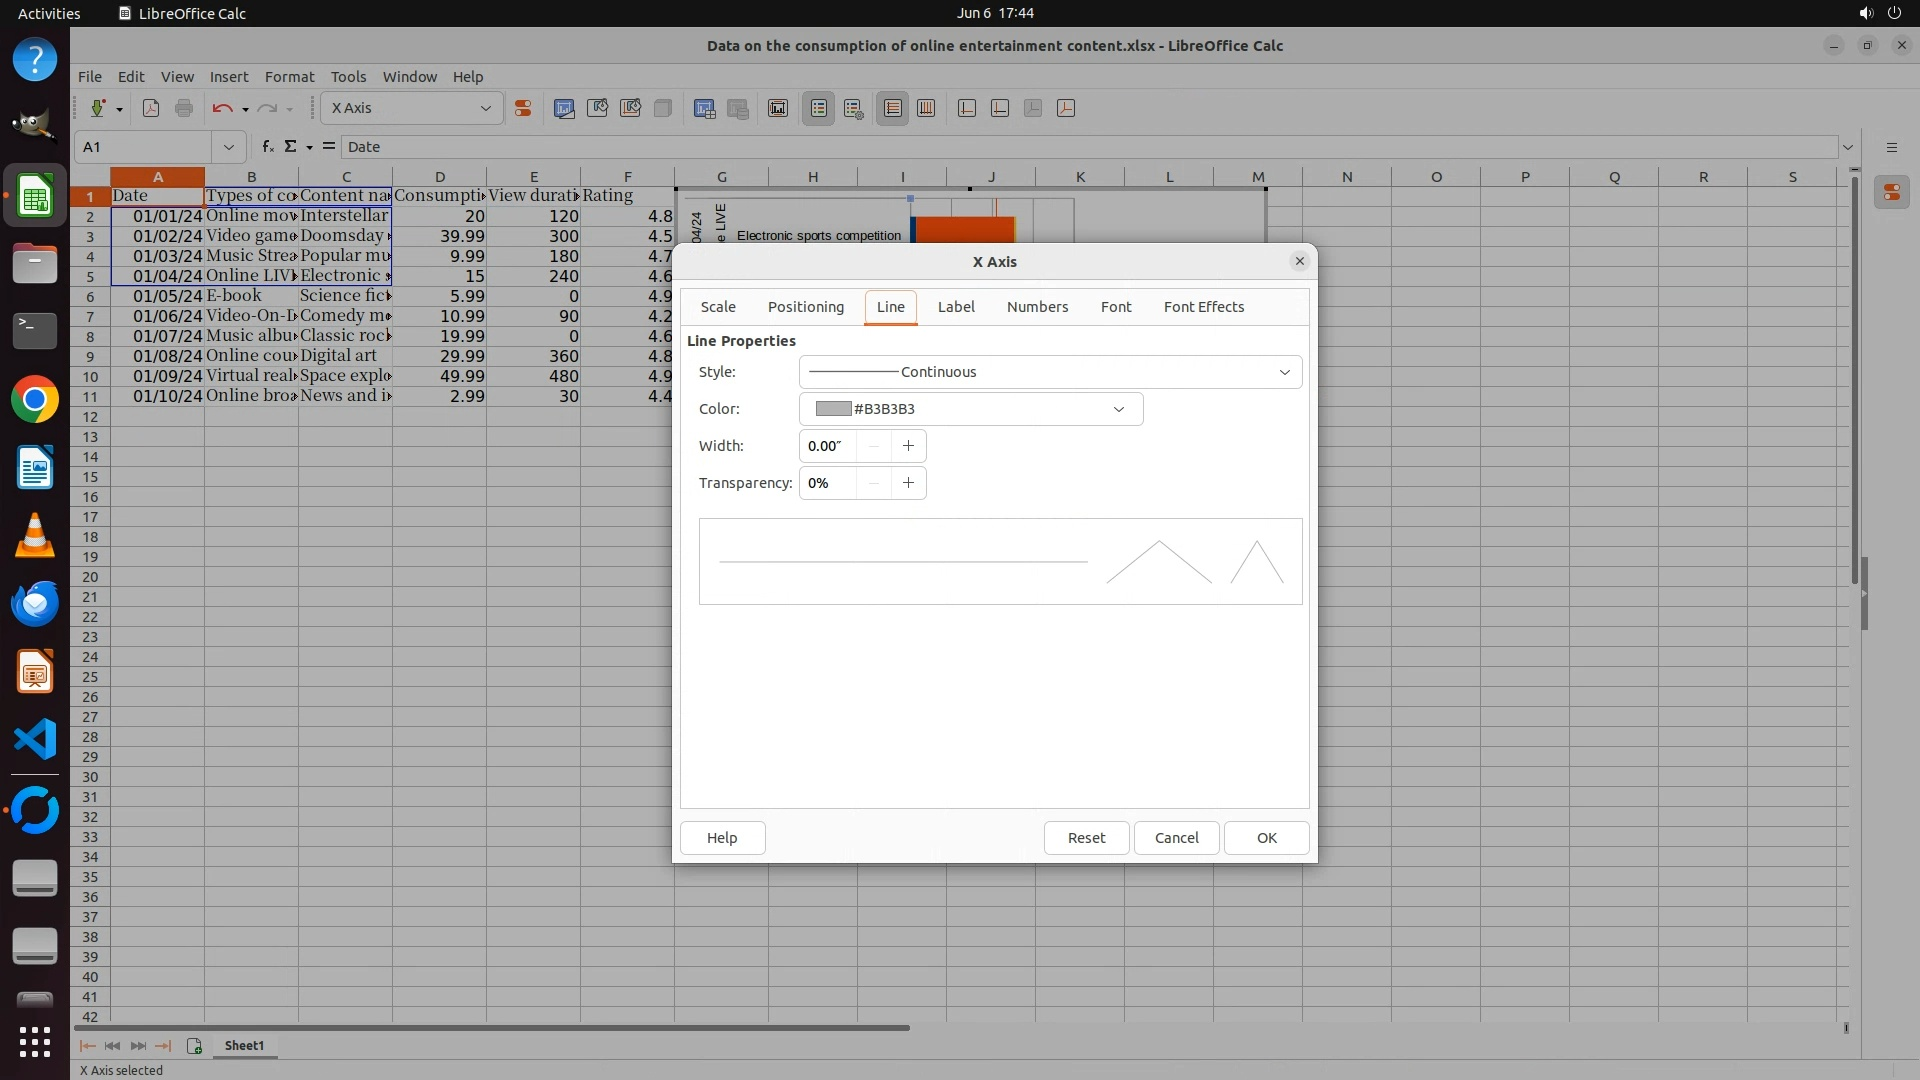Confirm dialog with the OK button
The height and width of the screenshot is (1080, 1920).
click(x=1266, y=838)
